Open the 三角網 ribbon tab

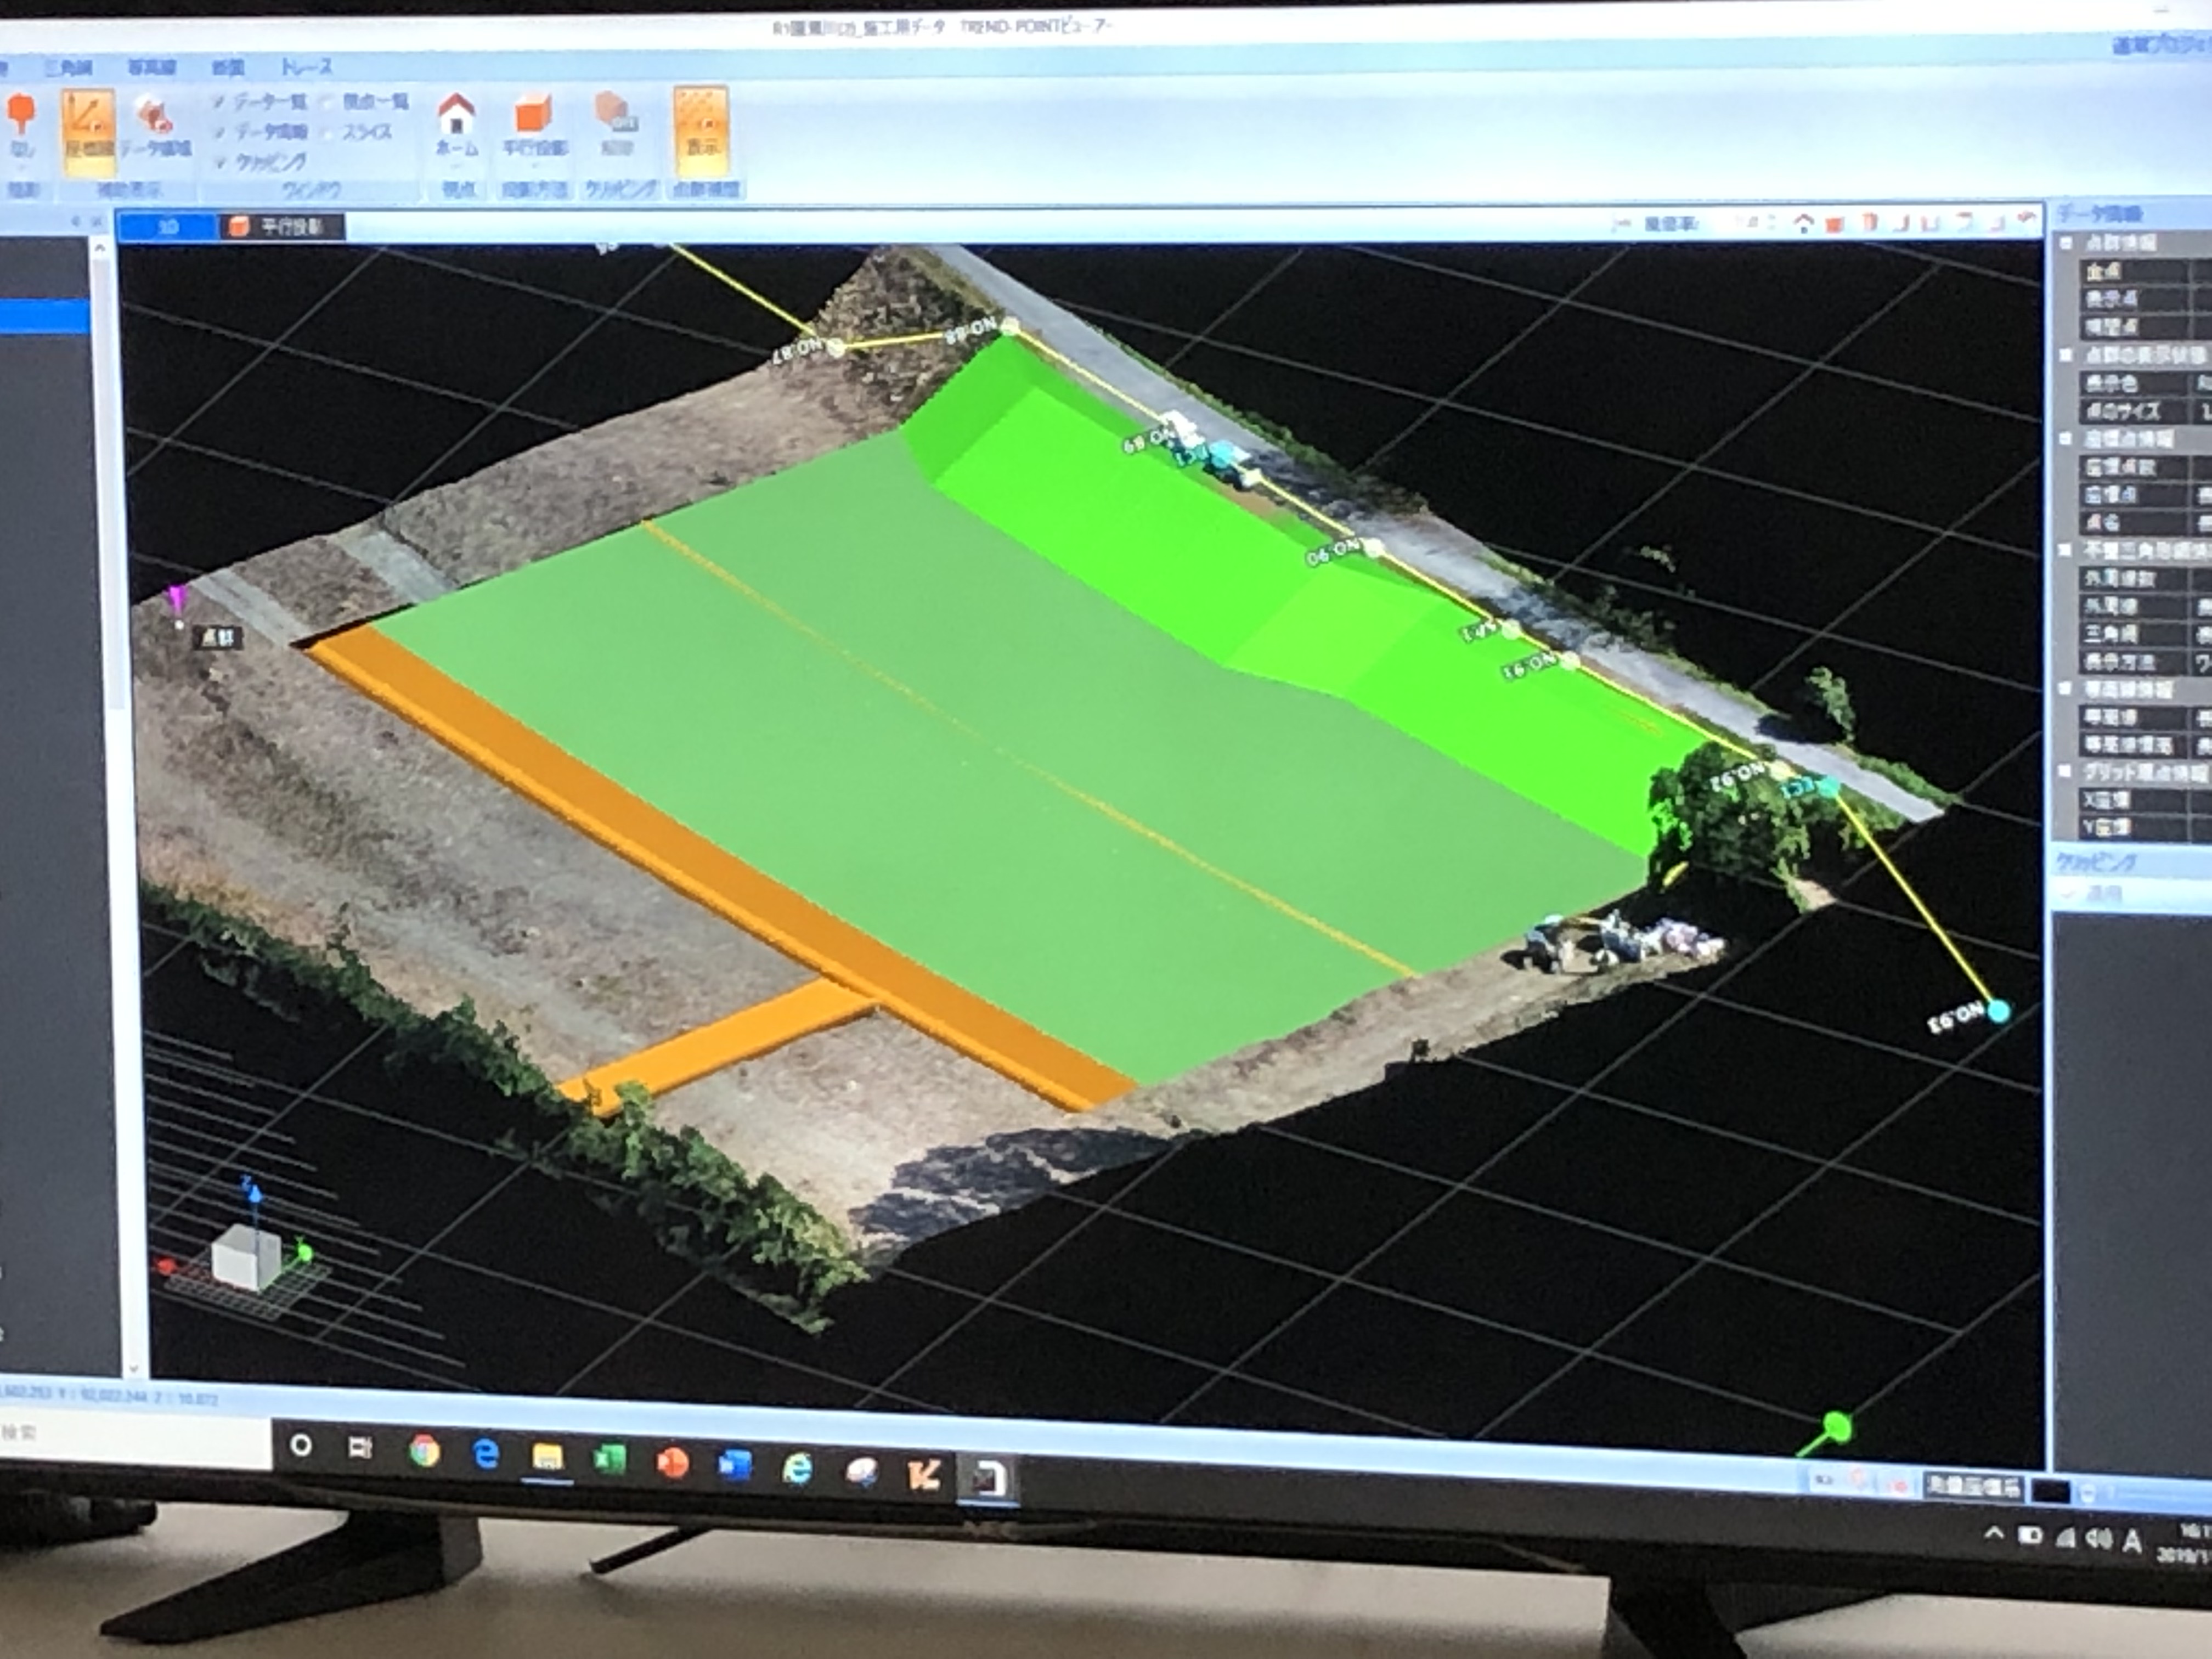[x=68, y=68]
